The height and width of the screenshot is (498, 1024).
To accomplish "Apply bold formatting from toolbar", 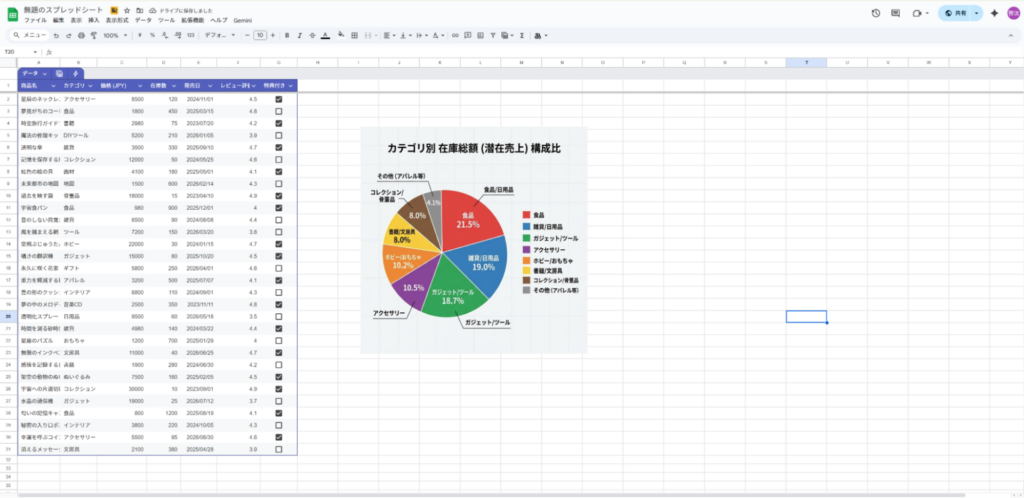I will tap(286, 35).
